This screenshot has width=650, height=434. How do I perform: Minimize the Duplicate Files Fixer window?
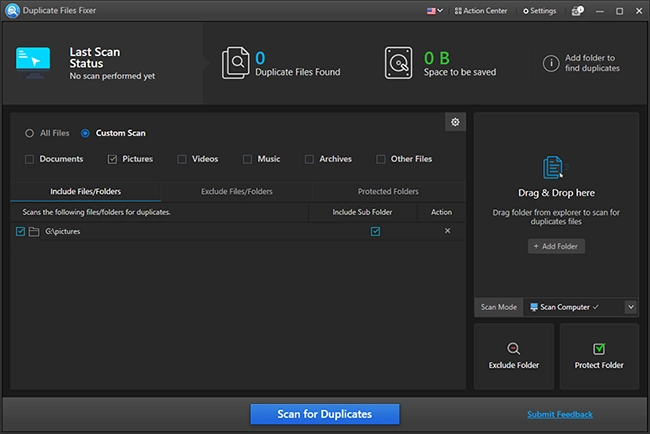pos(599,11)
